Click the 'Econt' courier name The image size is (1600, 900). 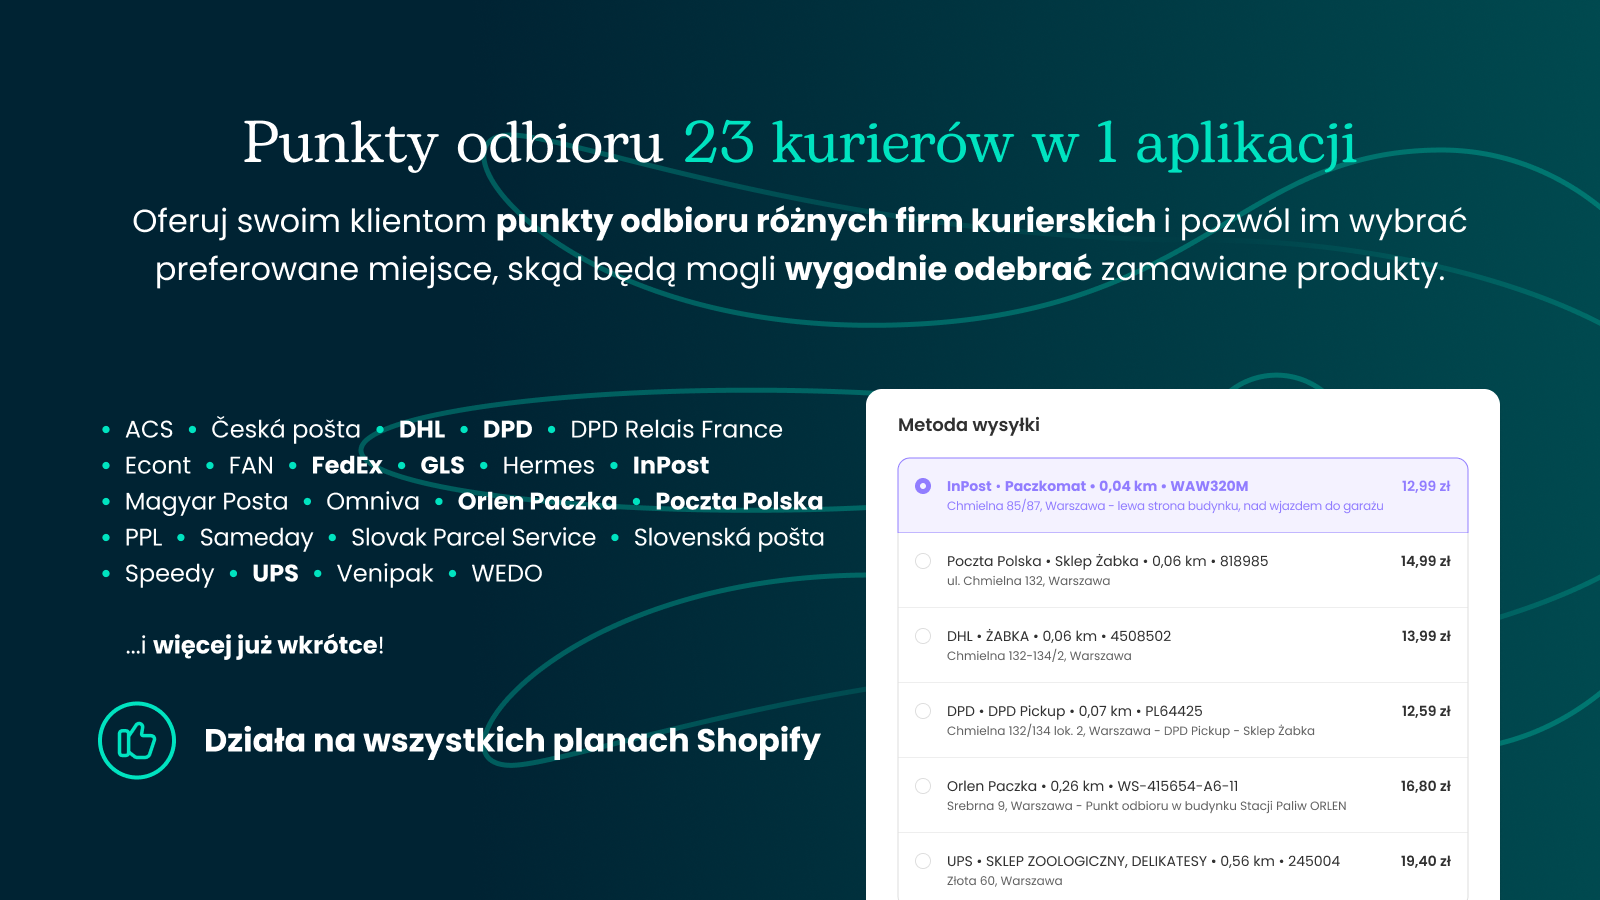click(158, 465)
